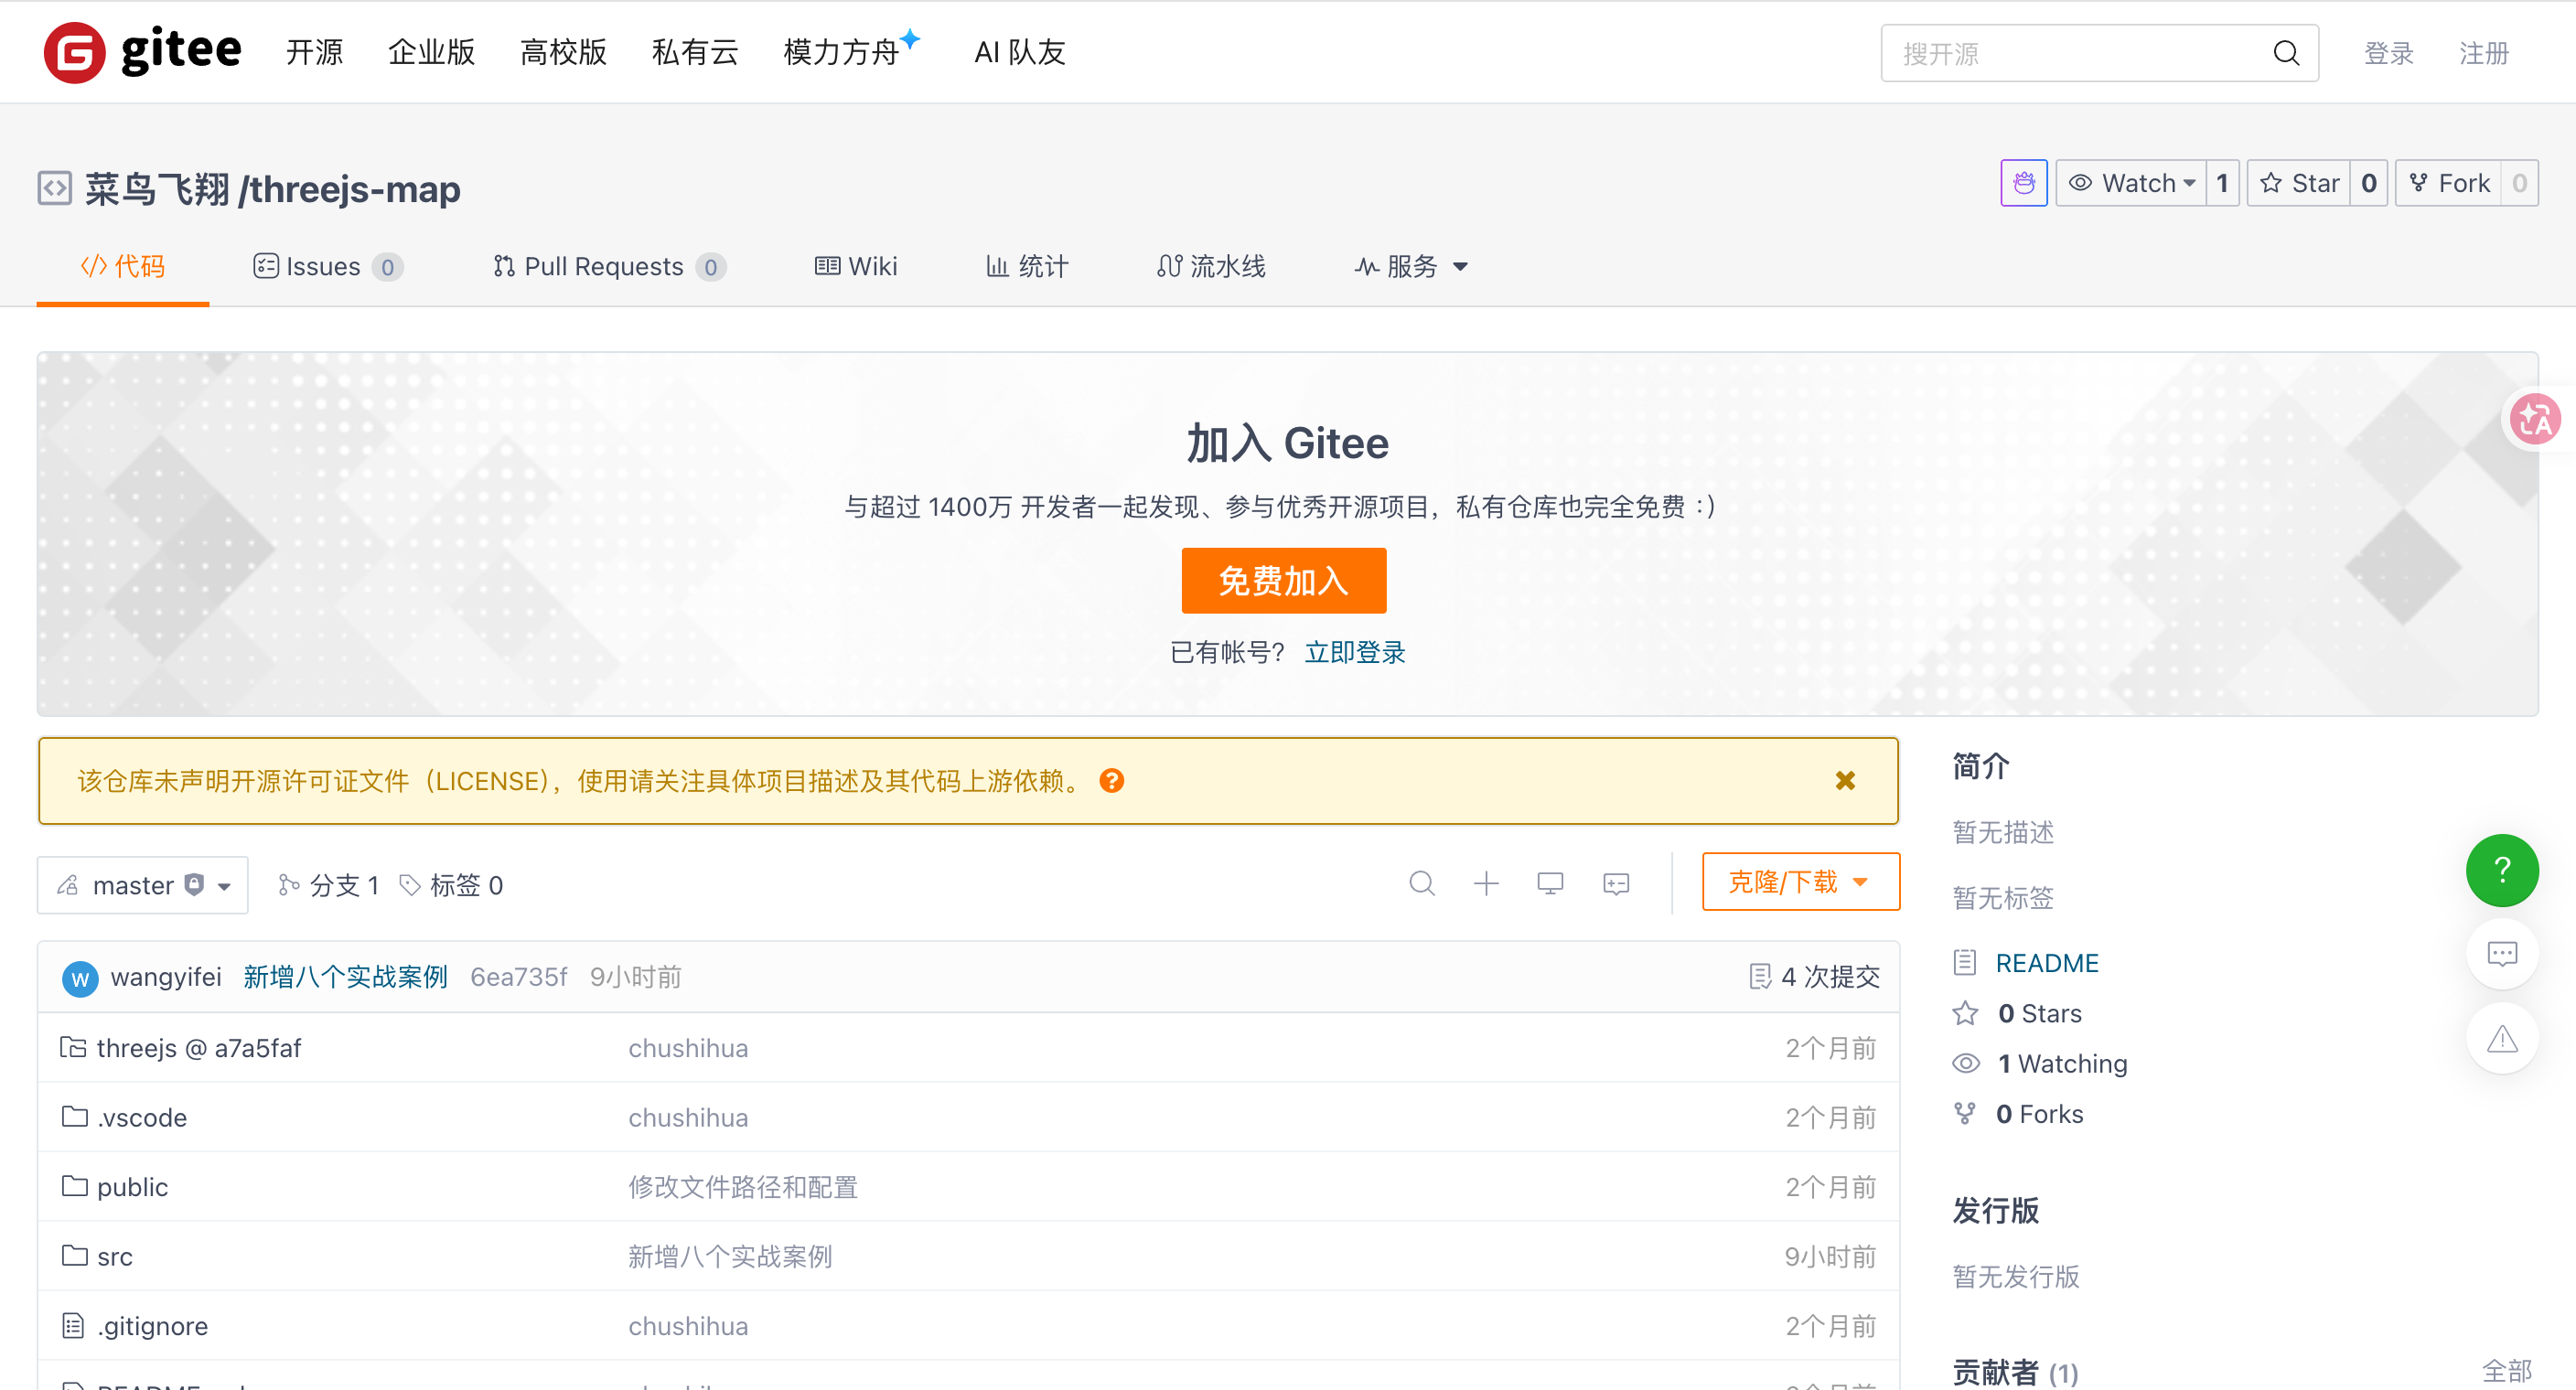The height and width of the screenshot is (1390, 2576).
Task: Click wangyifei author name
Action: 166,977
